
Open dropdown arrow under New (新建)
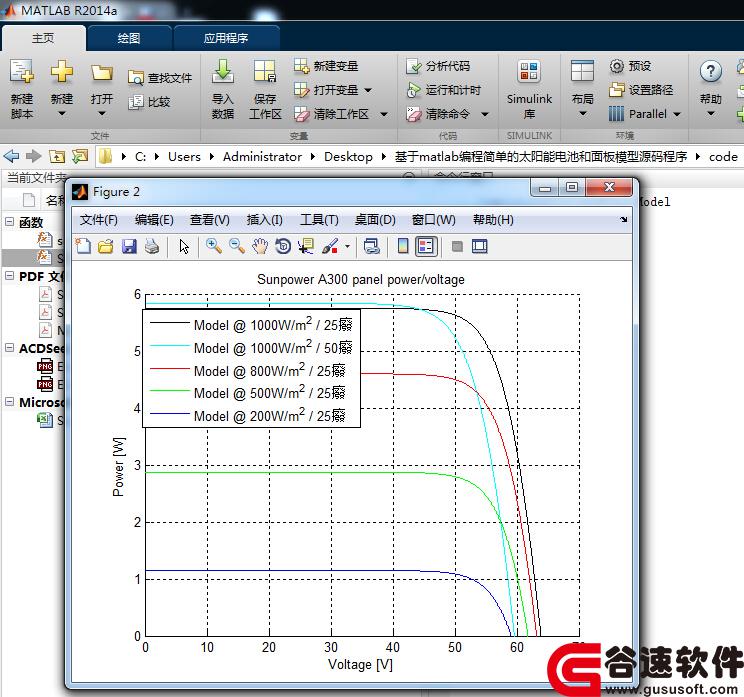tap(62, 114)
